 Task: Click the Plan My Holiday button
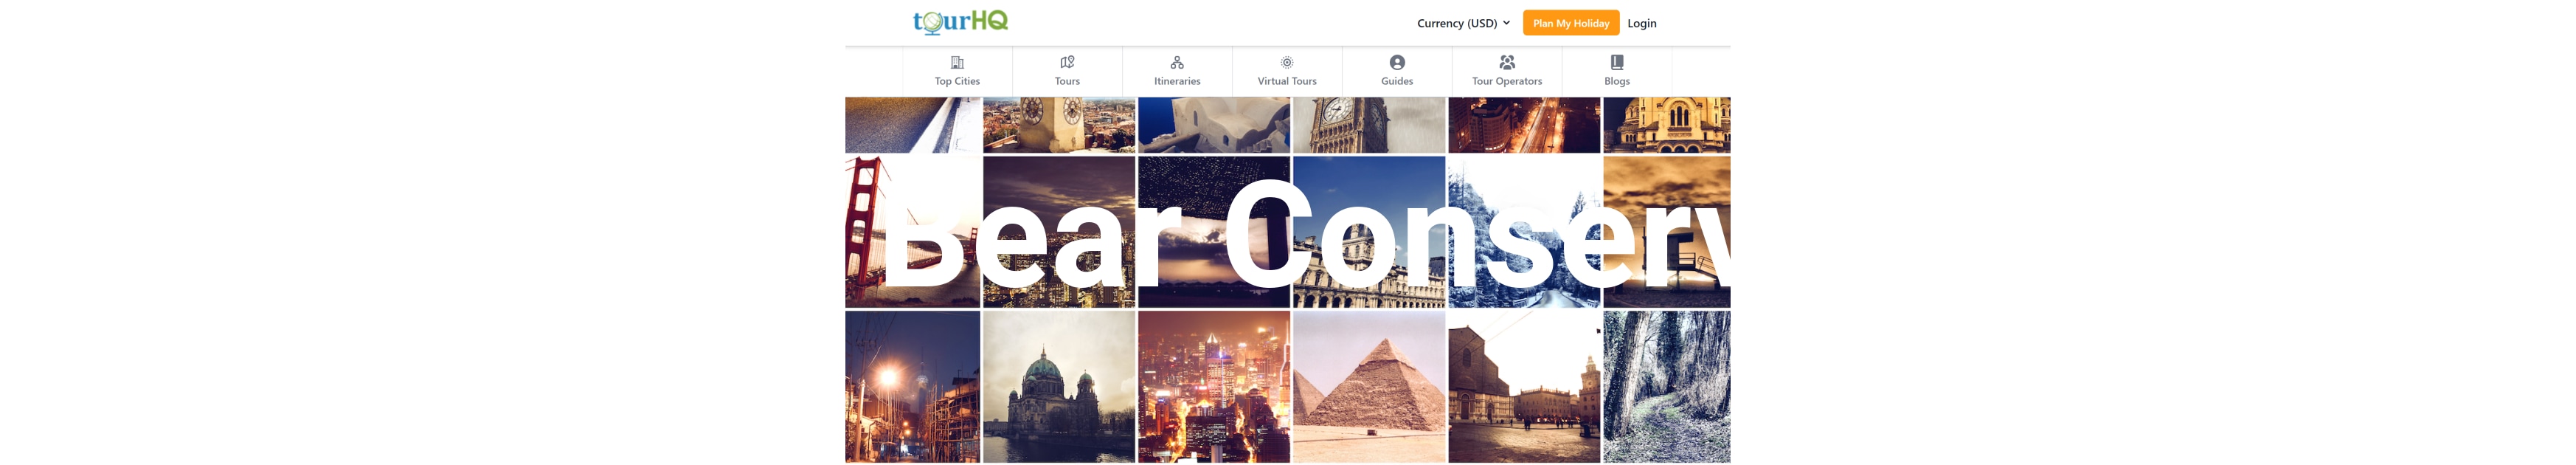click(1570, 23)
